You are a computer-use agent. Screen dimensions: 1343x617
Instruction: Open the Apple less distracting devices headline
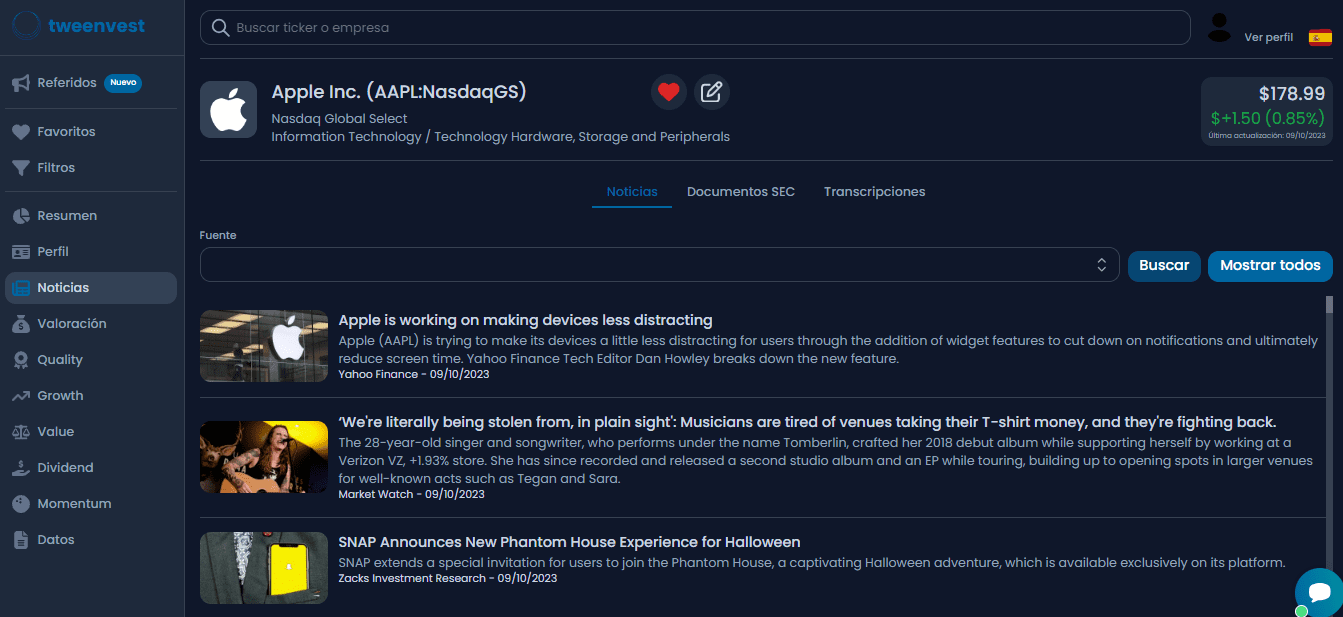coord(525,320)
